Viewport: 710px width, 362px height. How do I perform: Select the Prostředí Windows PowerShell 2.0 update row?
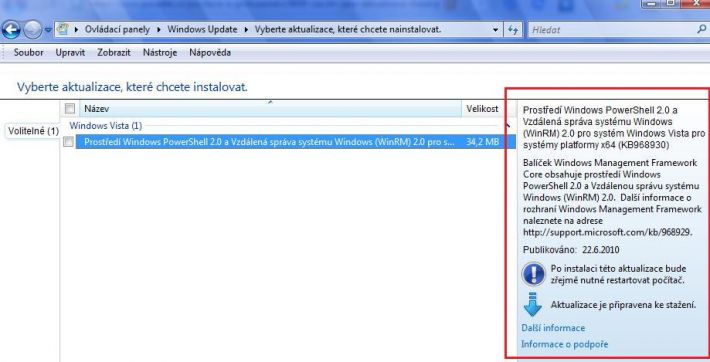[x=295, y=142]
